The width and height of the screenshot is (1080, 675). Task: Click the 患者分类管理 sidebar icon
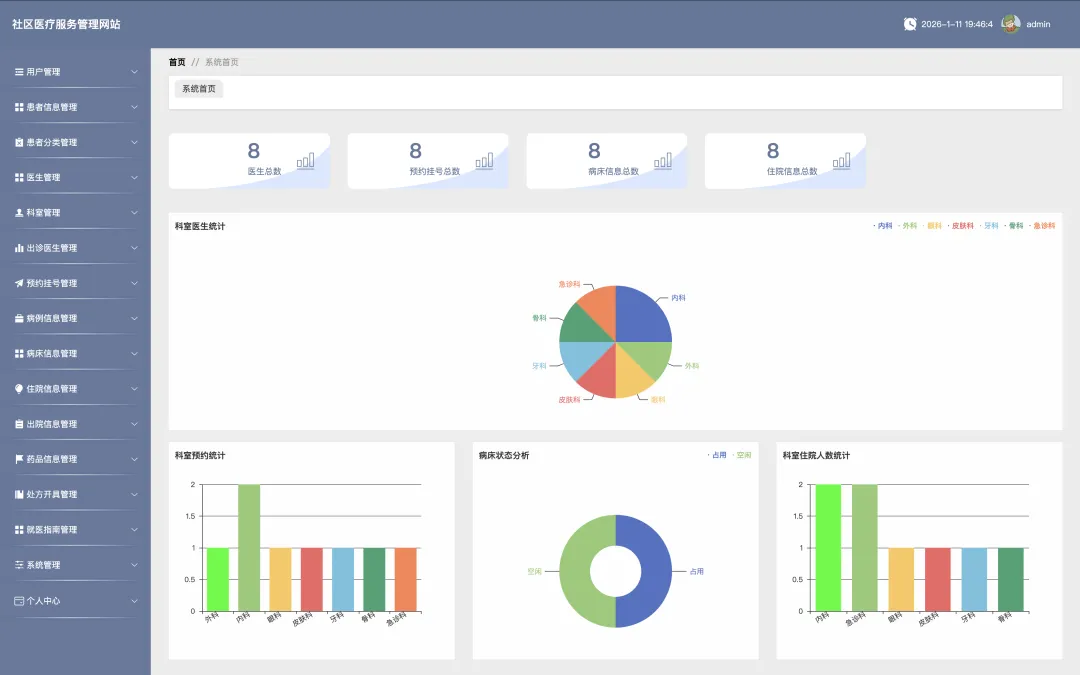pyautogui.click(x=19, y=142)
